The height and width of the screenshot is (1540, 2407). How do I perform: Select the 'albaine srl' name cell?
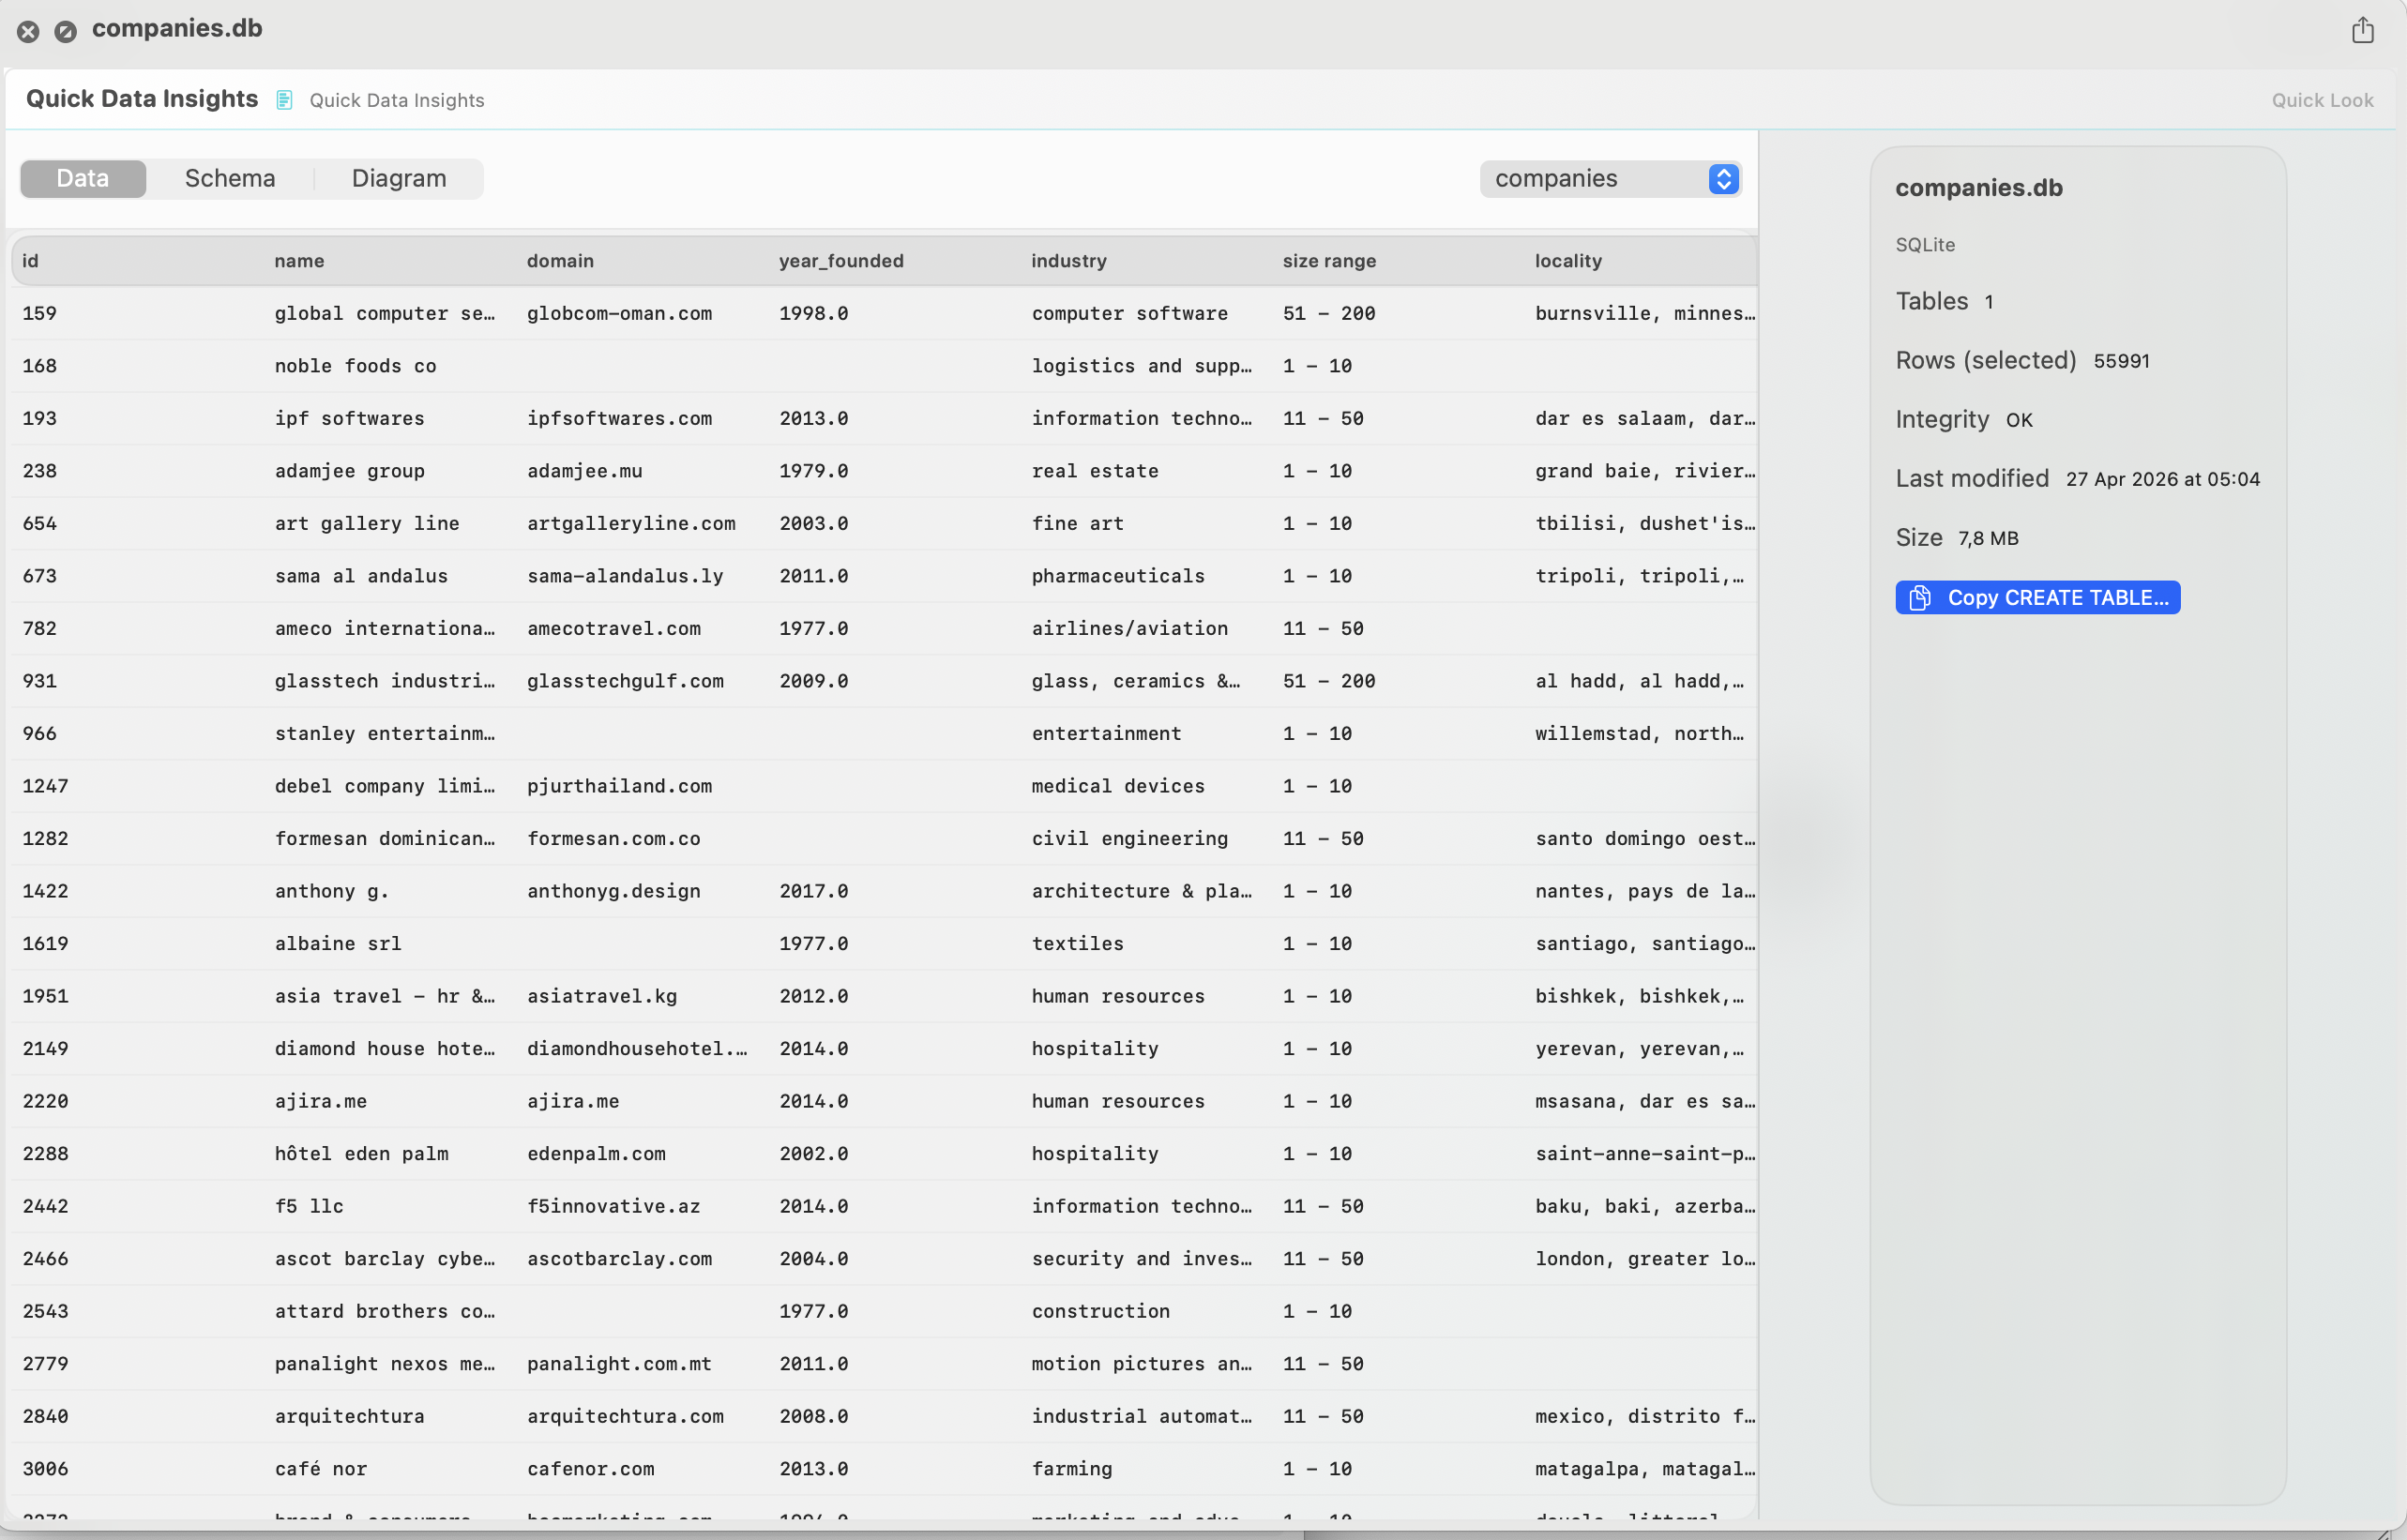(x=338, y=944)
